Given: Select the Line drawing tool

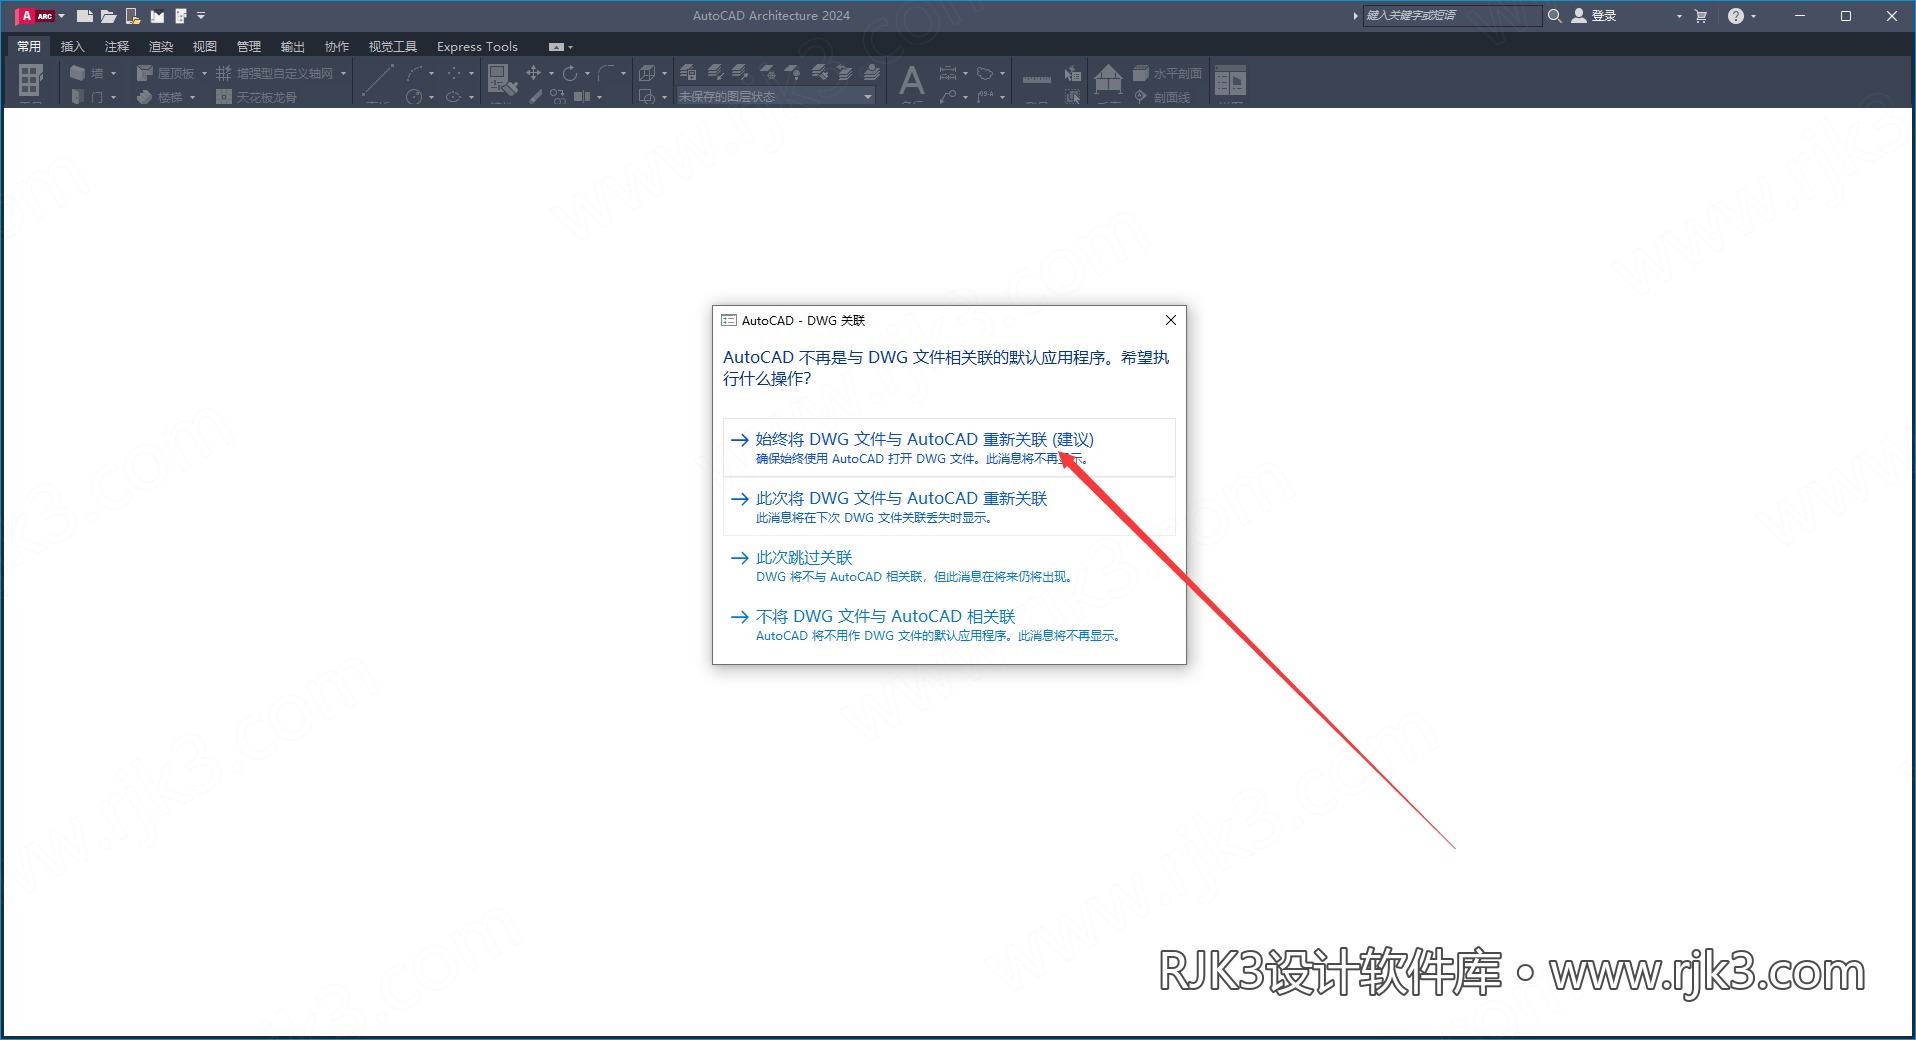Looking at the screenshot, I should pos(378,79).
